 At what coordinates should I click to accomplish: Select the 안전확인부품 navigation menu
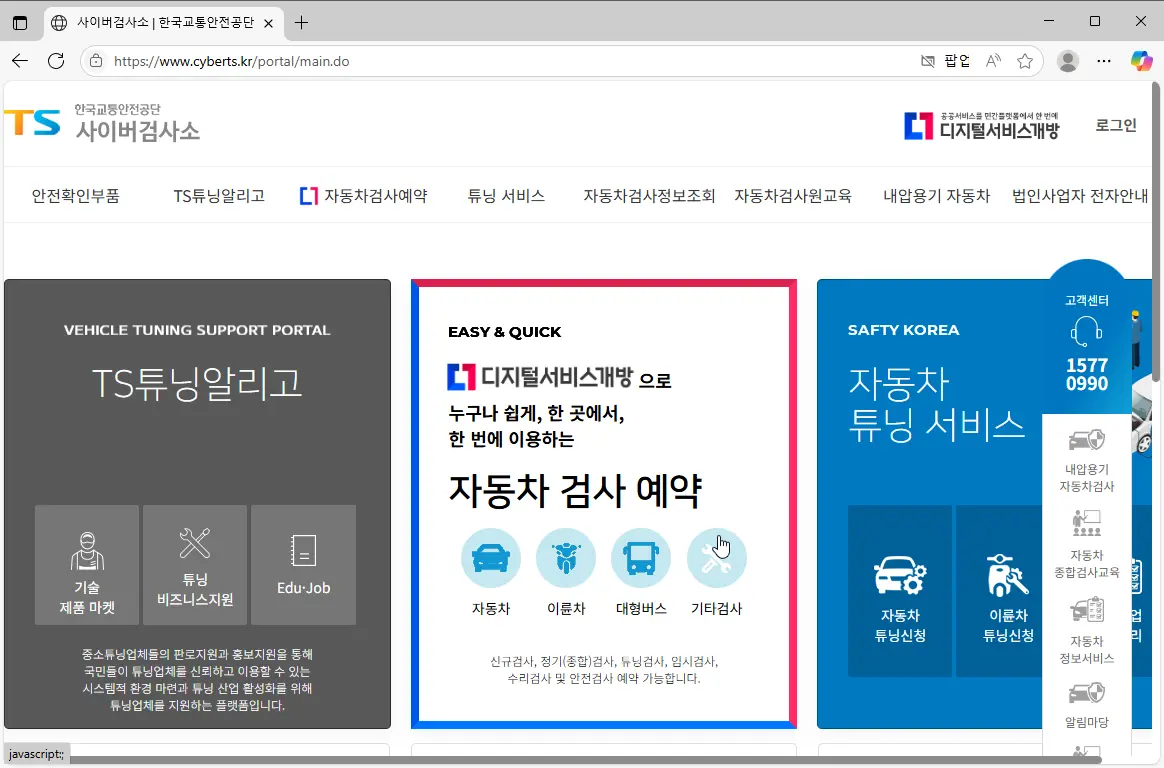click(x=75, y=196)
